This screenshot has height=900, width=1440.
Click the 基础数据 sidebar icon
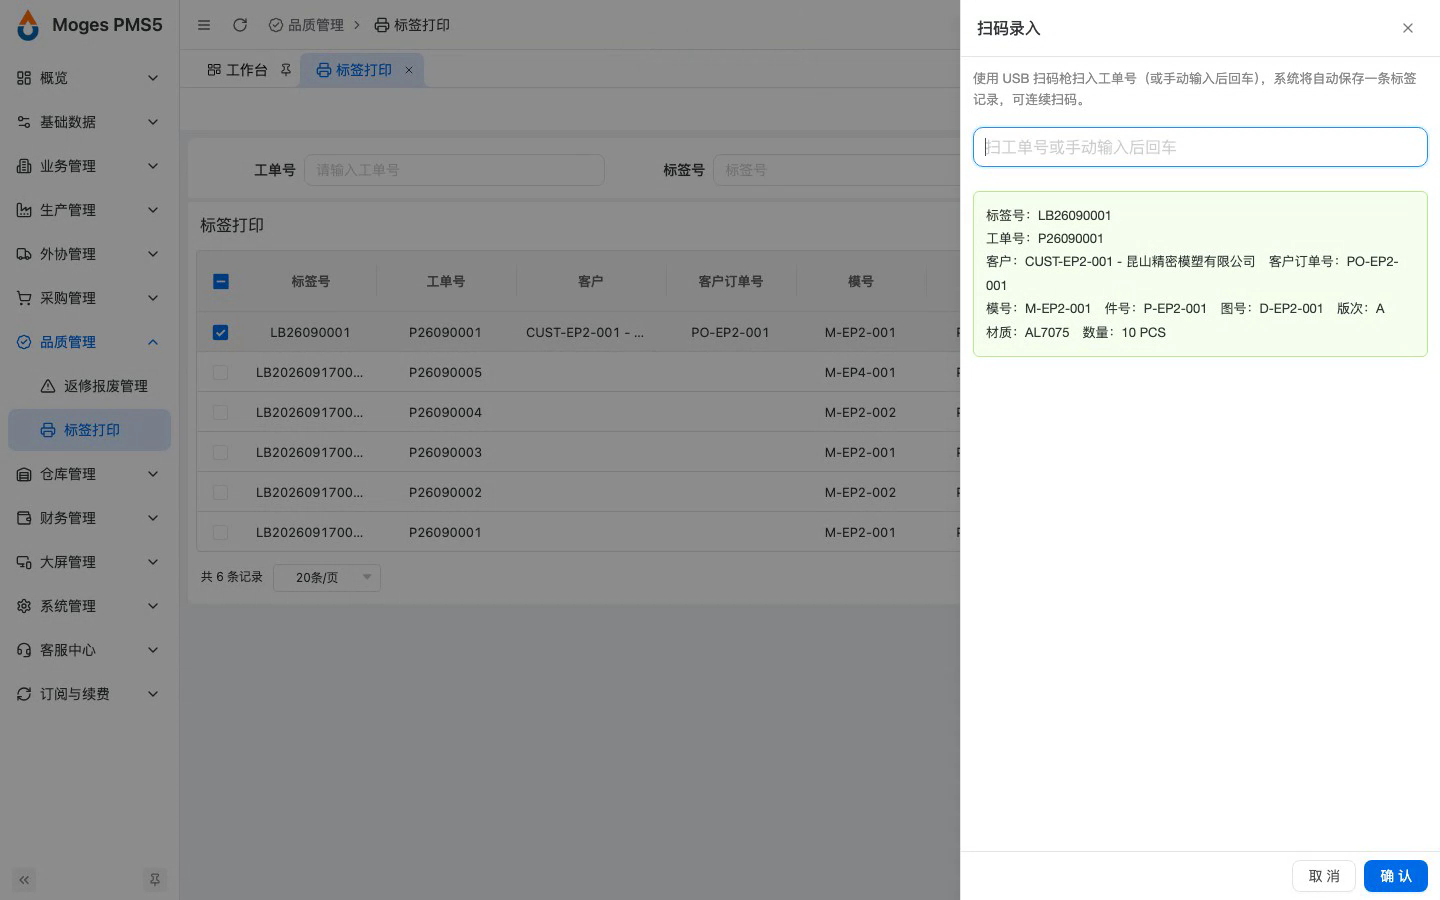pyautogui.click(x=24, y=122)
